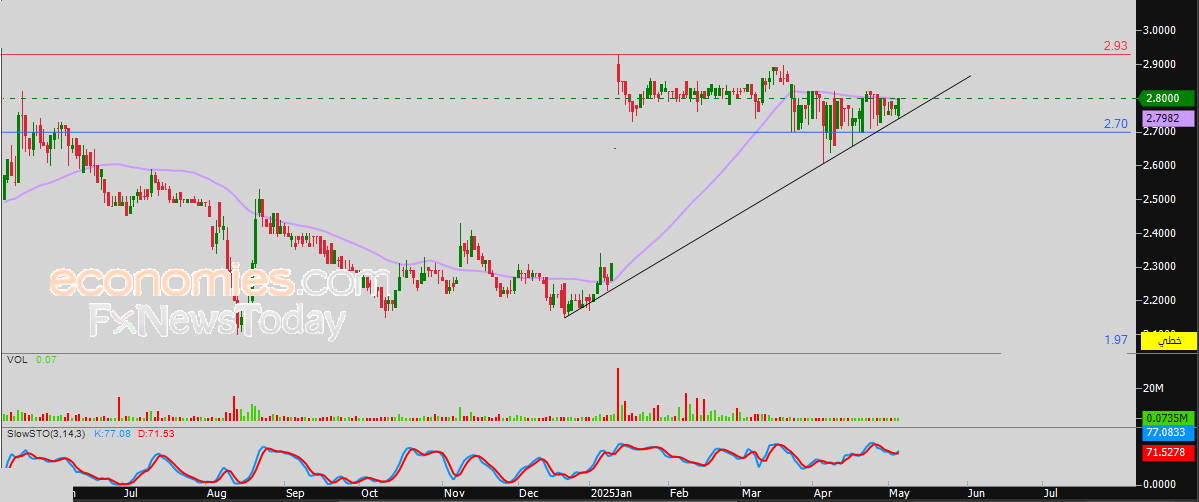This screenshot has height=502, width=1199.
Task: Click the green 0.07 volume value
Action: [46, 359]
